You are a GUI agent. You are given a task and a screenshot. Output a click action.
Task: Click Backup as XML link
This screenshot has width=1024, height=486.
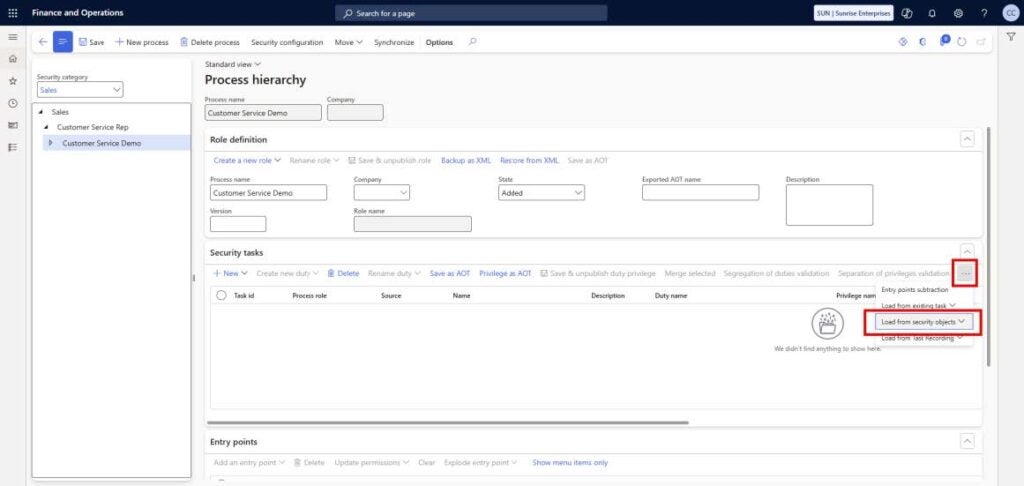466,160
